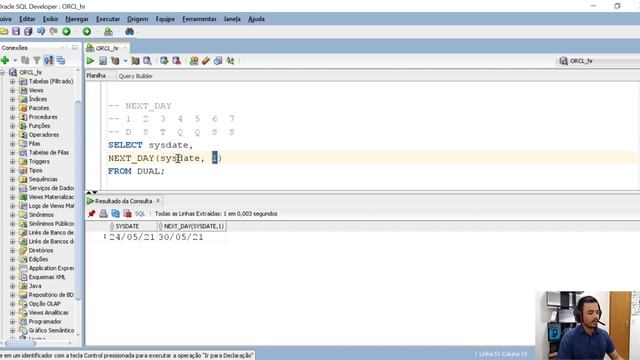
Task: Click the red delete row icon
Action: tap(127, 213)
